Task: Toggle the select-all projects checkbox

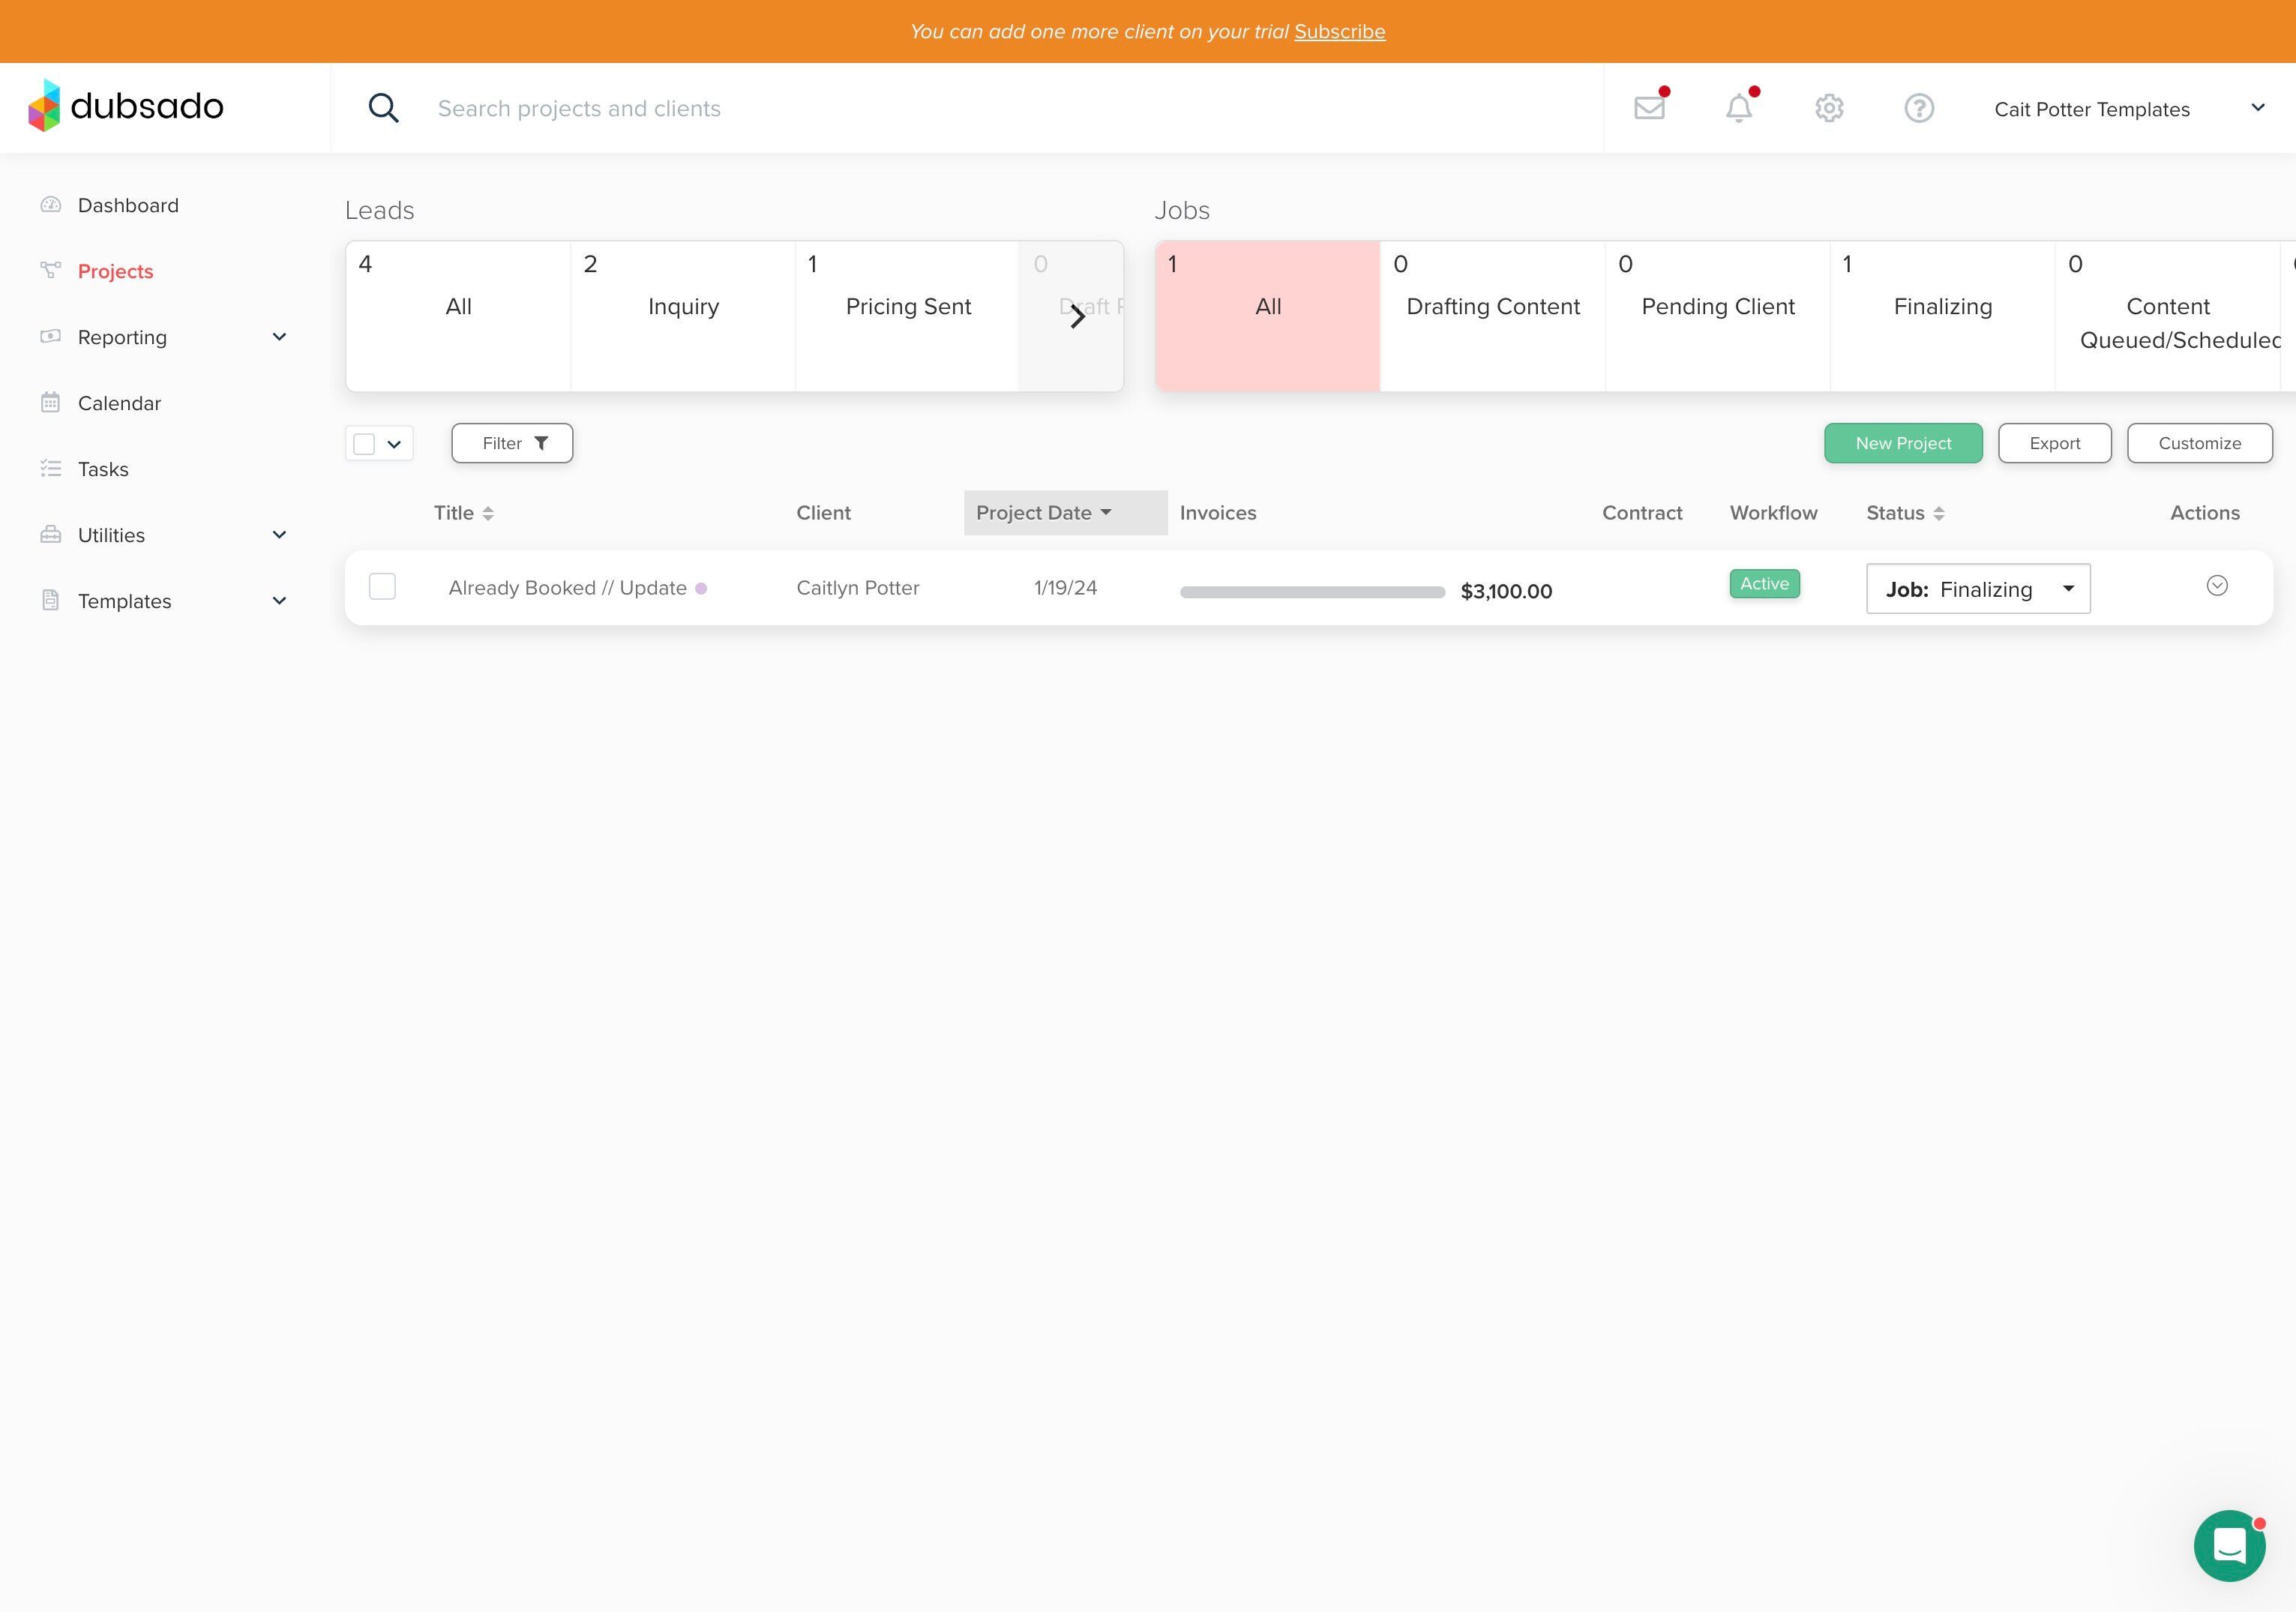Action: (x=364, y=444)
